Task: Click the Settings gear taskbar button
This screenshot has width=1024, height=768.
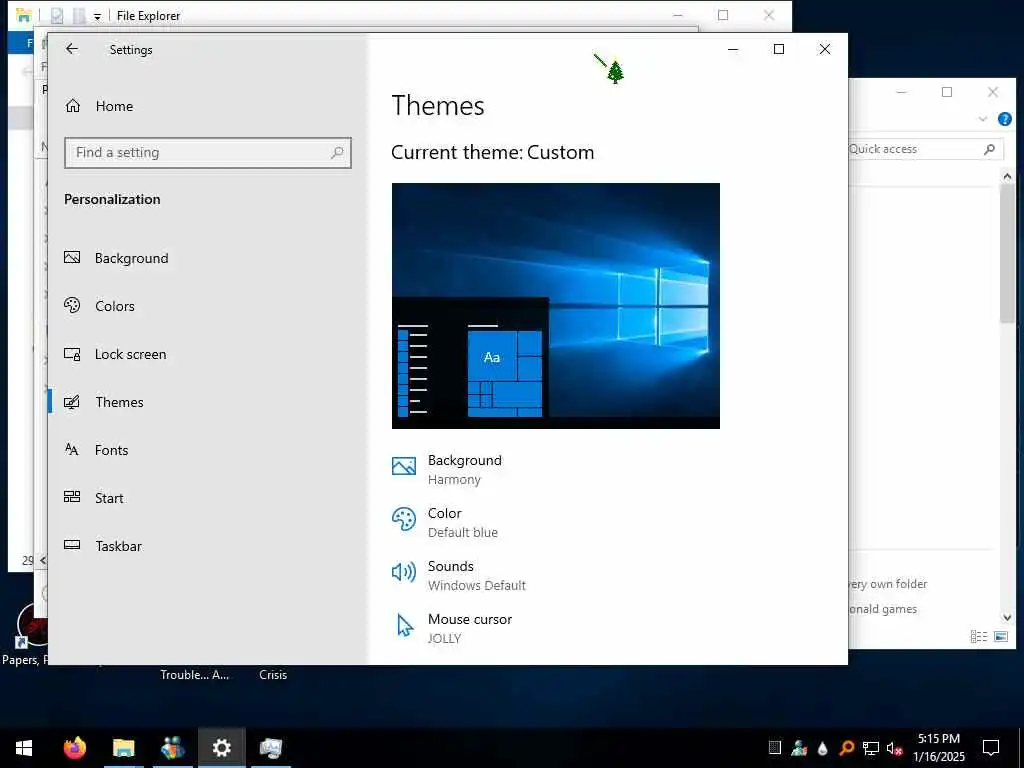Action: pos(221,748)
